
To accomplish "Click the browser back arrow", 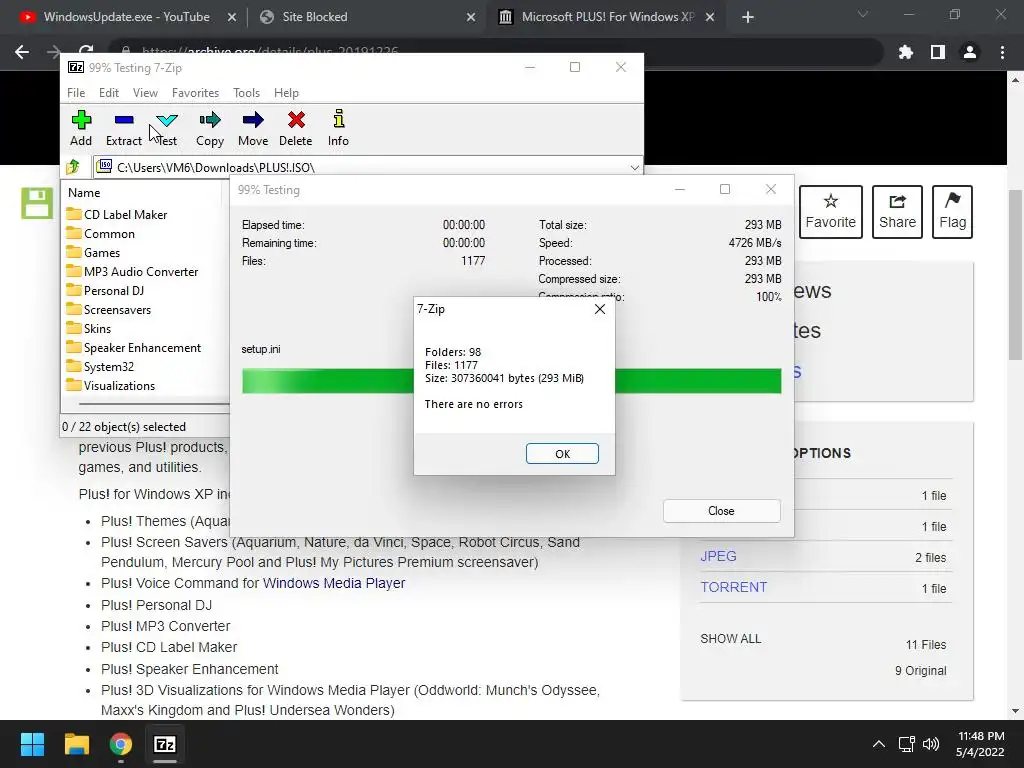I will pos(22,52).
